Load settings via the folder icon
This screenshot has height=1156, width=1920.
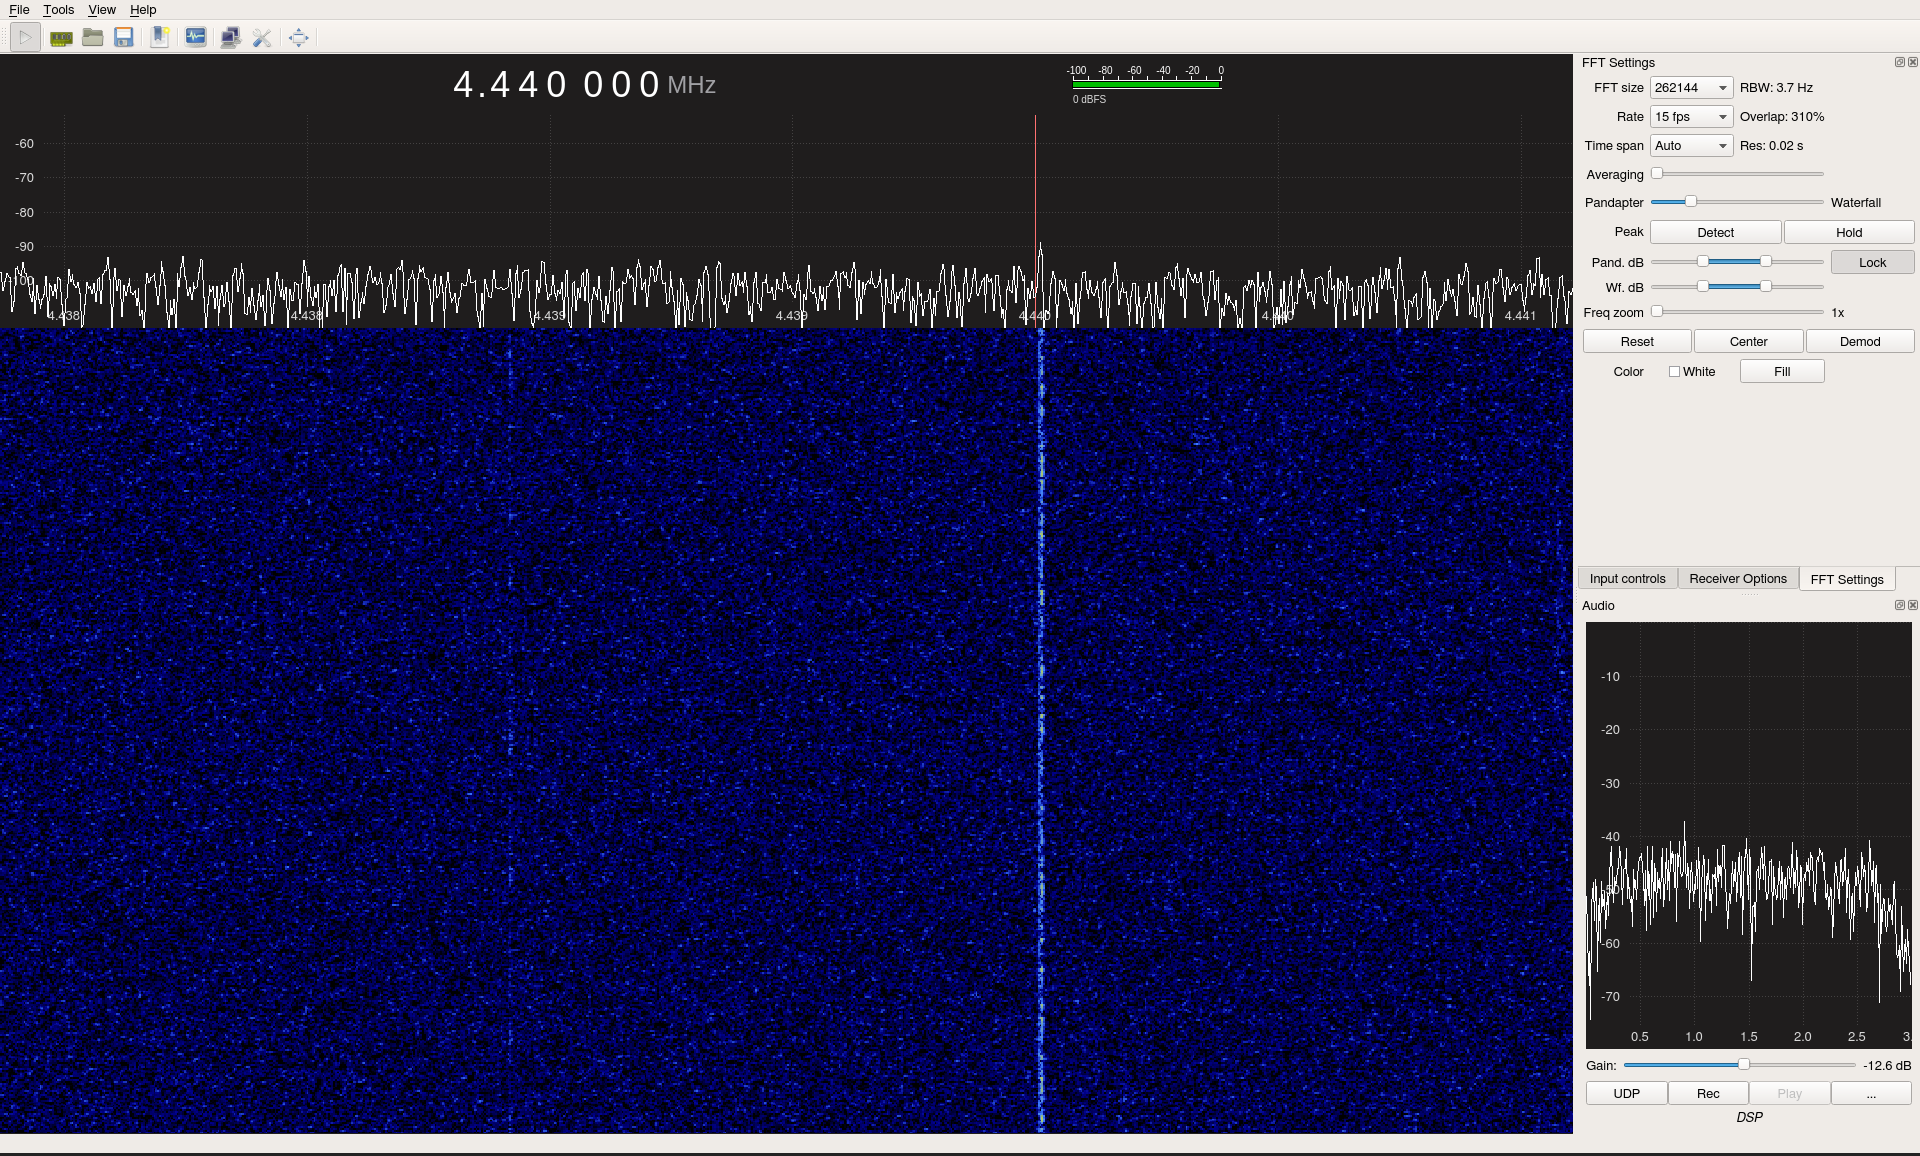(93, 38)
